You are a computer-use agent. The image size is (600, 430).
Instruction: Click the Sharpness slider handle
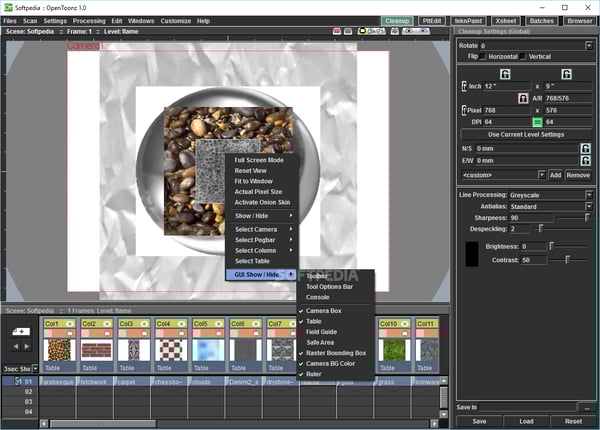587,218
